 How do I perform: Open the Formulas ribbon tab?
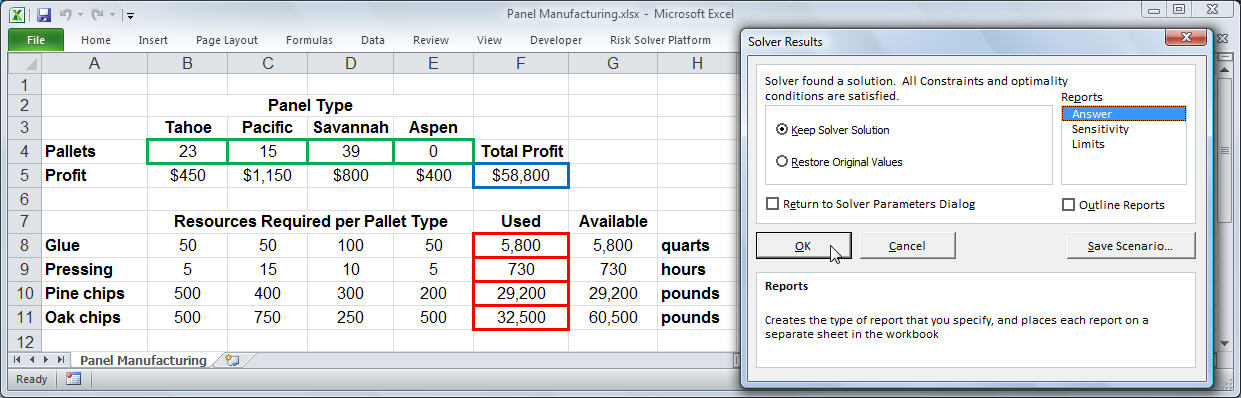coord(310,40)
